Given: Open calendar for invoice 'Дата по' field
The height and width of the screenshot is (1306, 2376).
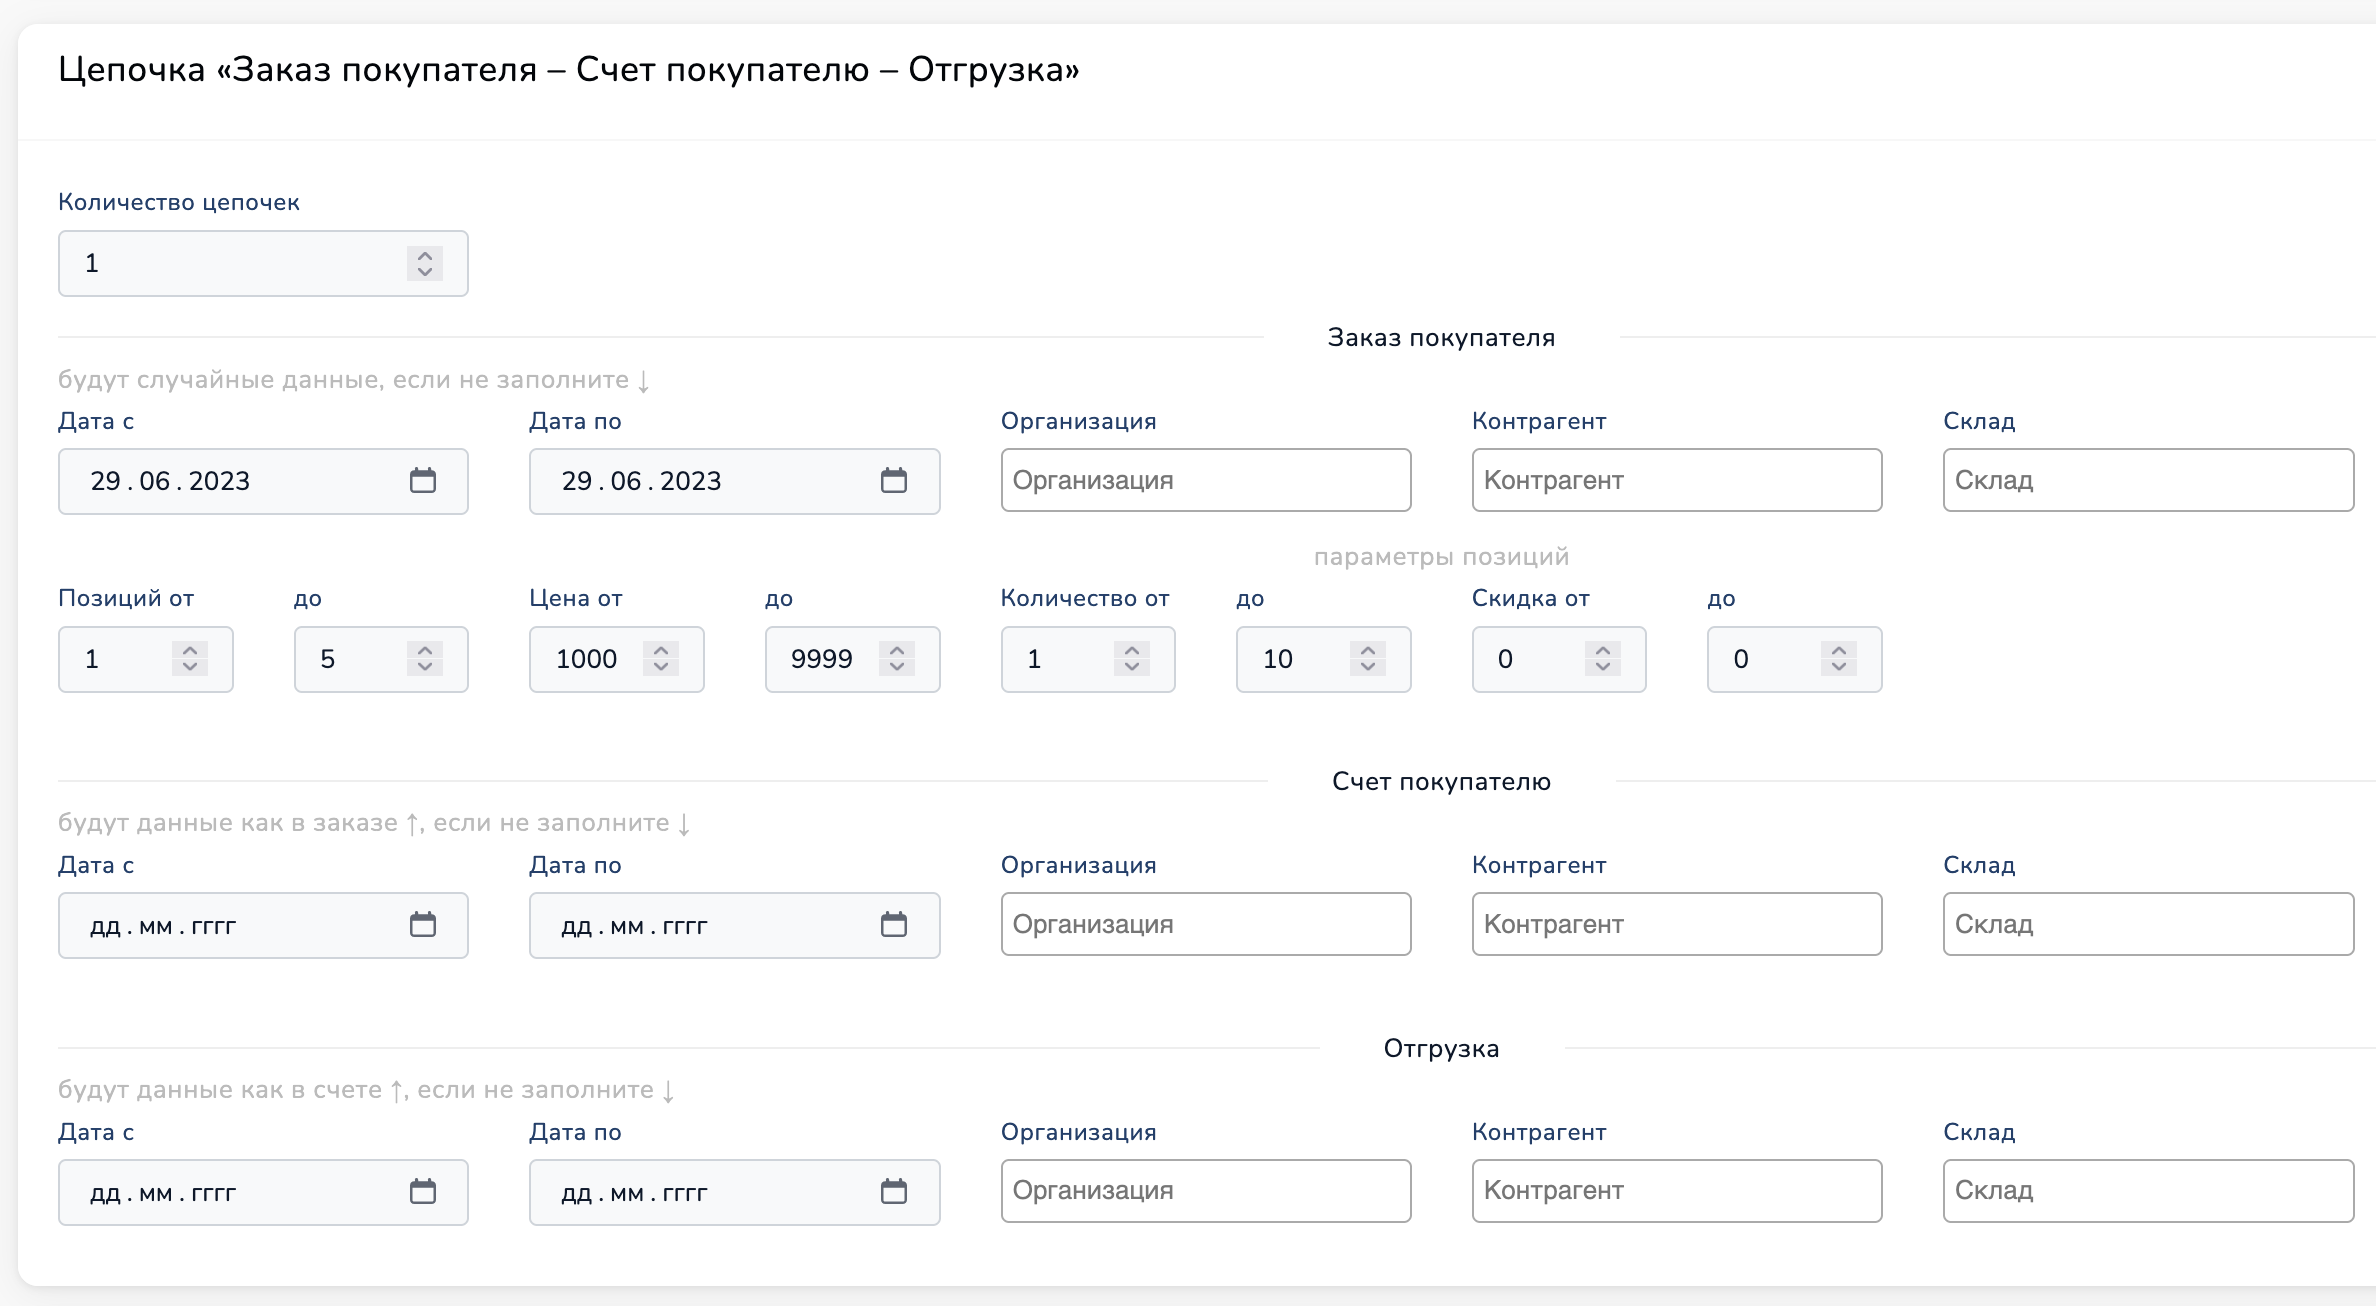Looking at the screenshot, I should point(894,925).
